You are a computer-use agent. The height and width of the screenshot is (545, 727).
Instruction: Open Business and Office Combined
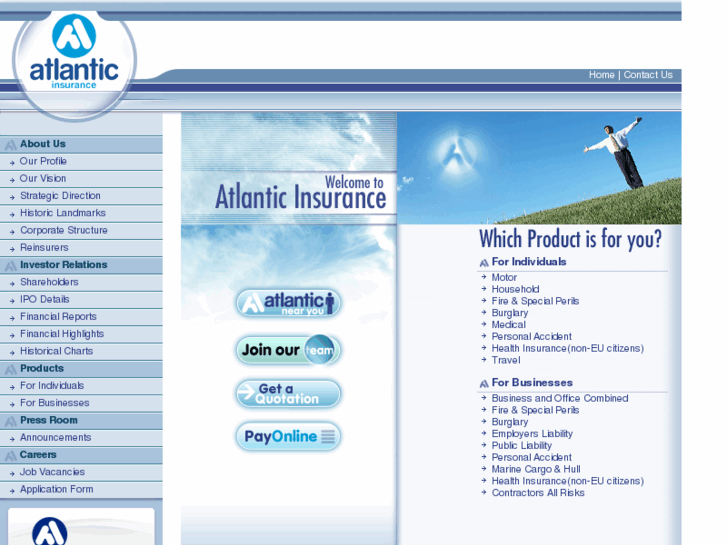(560, 398)
